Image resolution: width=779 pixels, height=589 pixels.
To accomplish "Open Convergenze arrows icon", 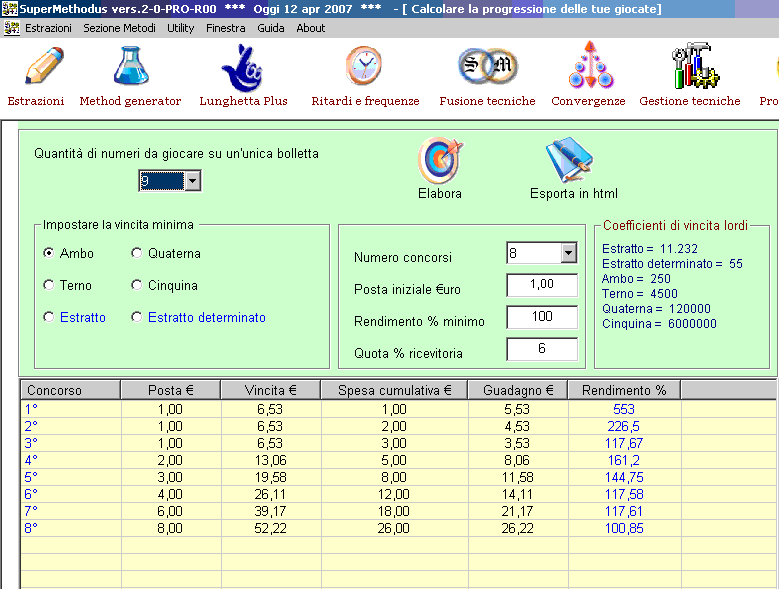I will tap(590, 65).
